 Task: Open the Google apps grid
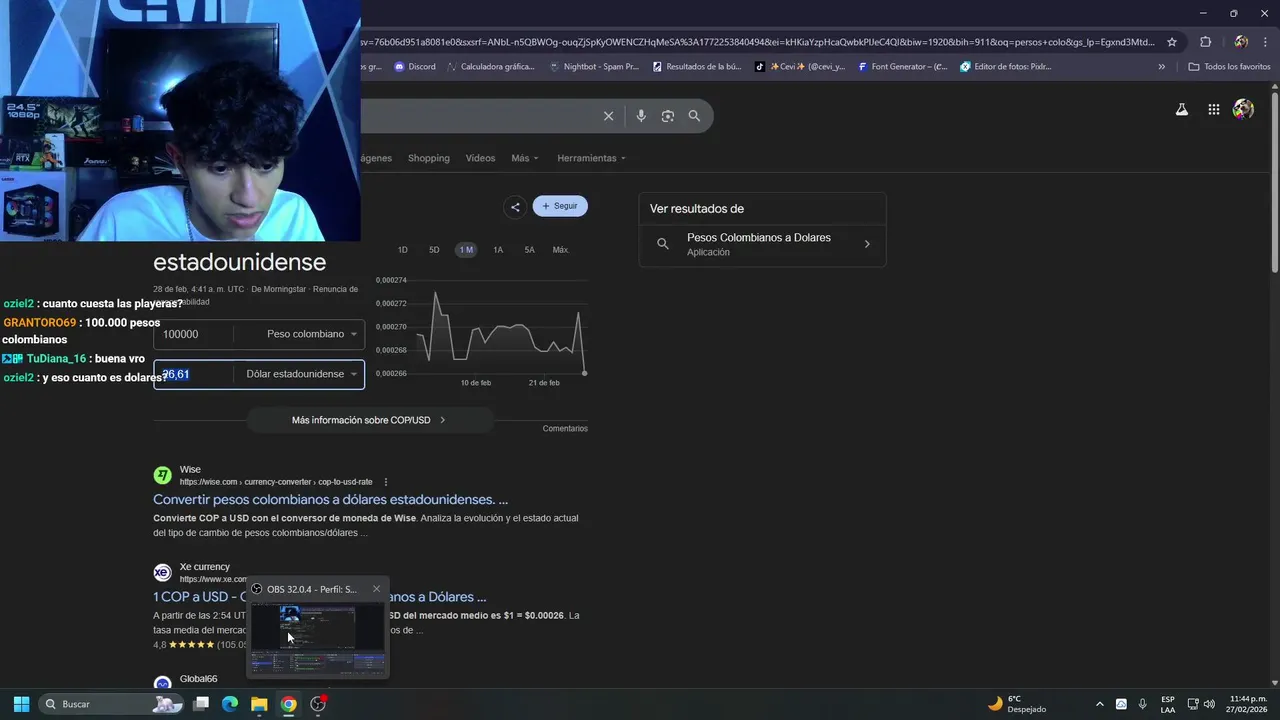point(1214,110)
